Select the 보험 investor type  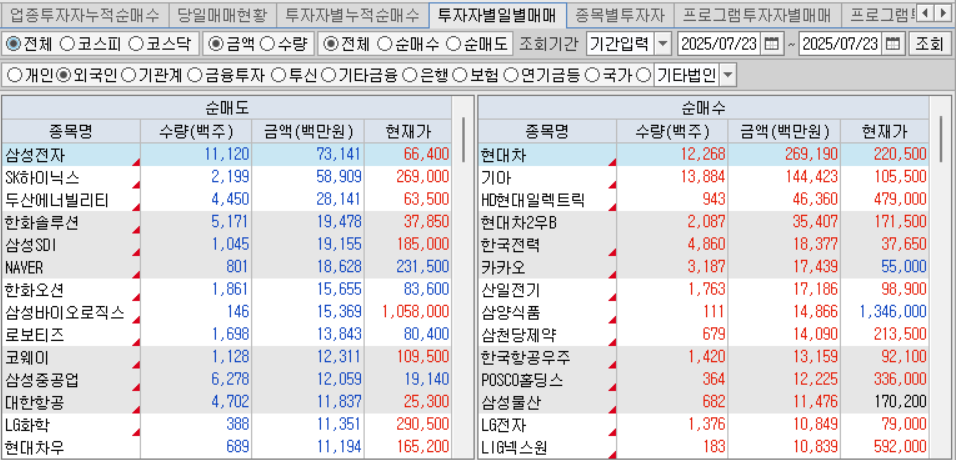tap(460, 76)
